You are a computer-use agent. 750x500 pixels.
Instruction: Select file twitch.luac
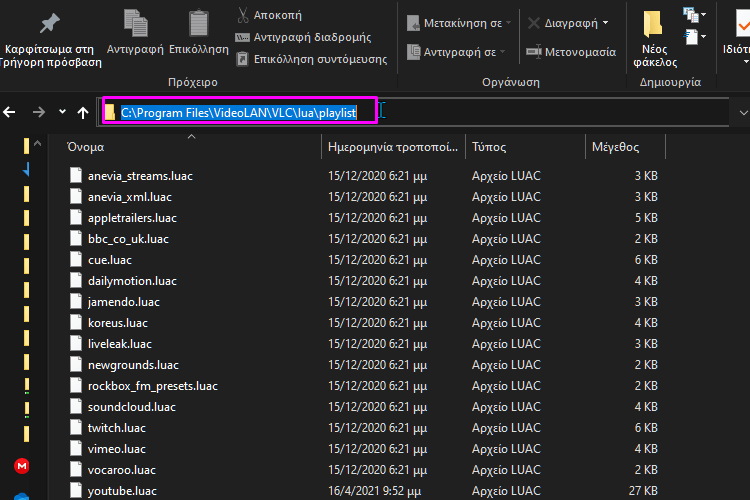pyautogui.click(x=117, y=428)
